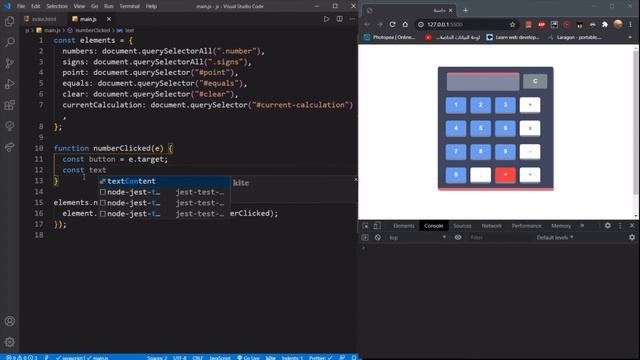The height and width of the screenshot is (360, 640).
Task: Focus the console Filter field
Action: tap(500, 238)
